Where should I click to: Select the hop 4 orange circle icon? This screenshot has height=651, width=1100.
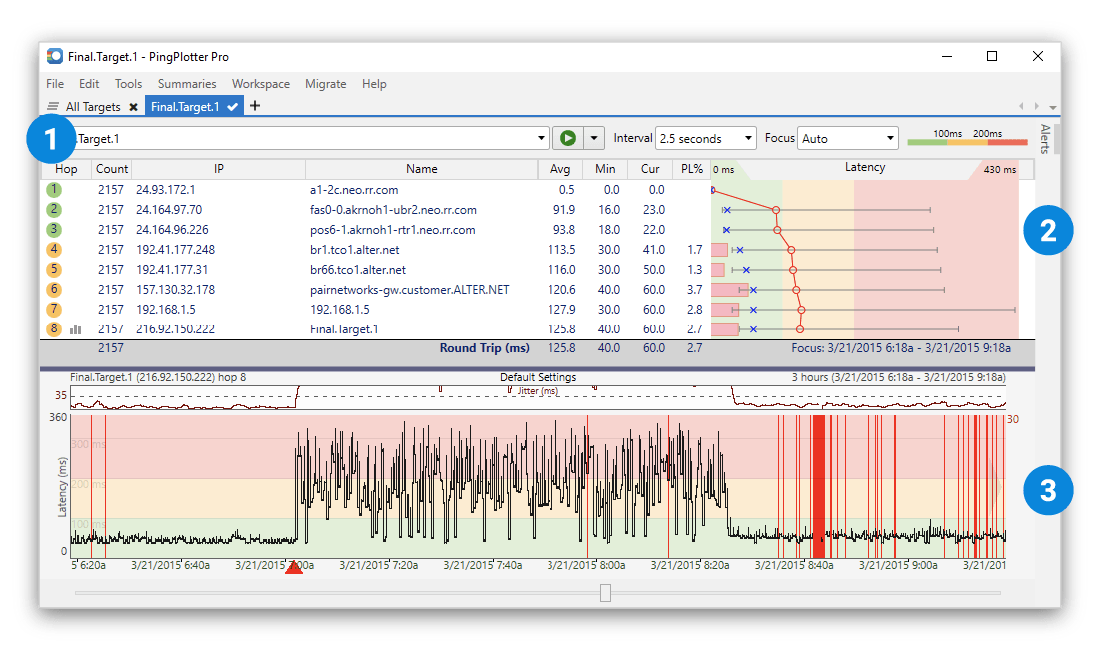tap(54, 249)
